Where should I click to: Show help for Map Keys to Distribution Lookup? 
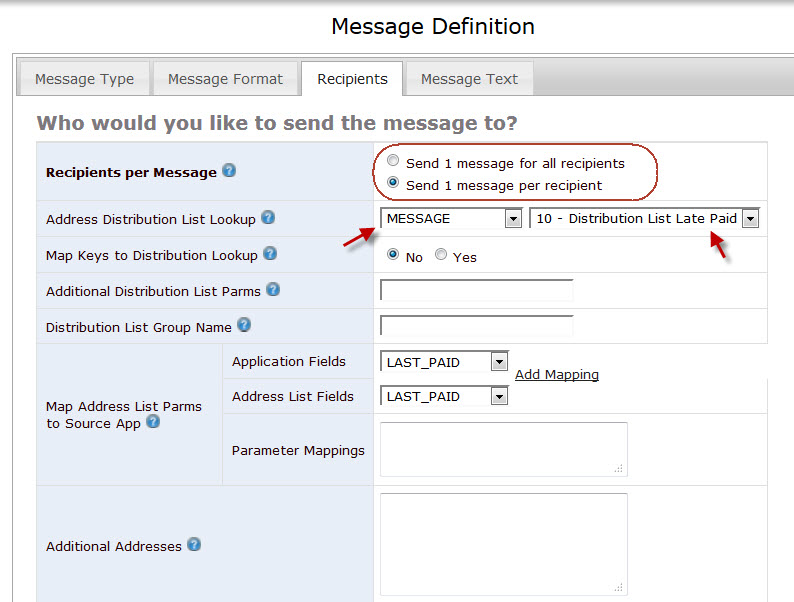point(270,253)
